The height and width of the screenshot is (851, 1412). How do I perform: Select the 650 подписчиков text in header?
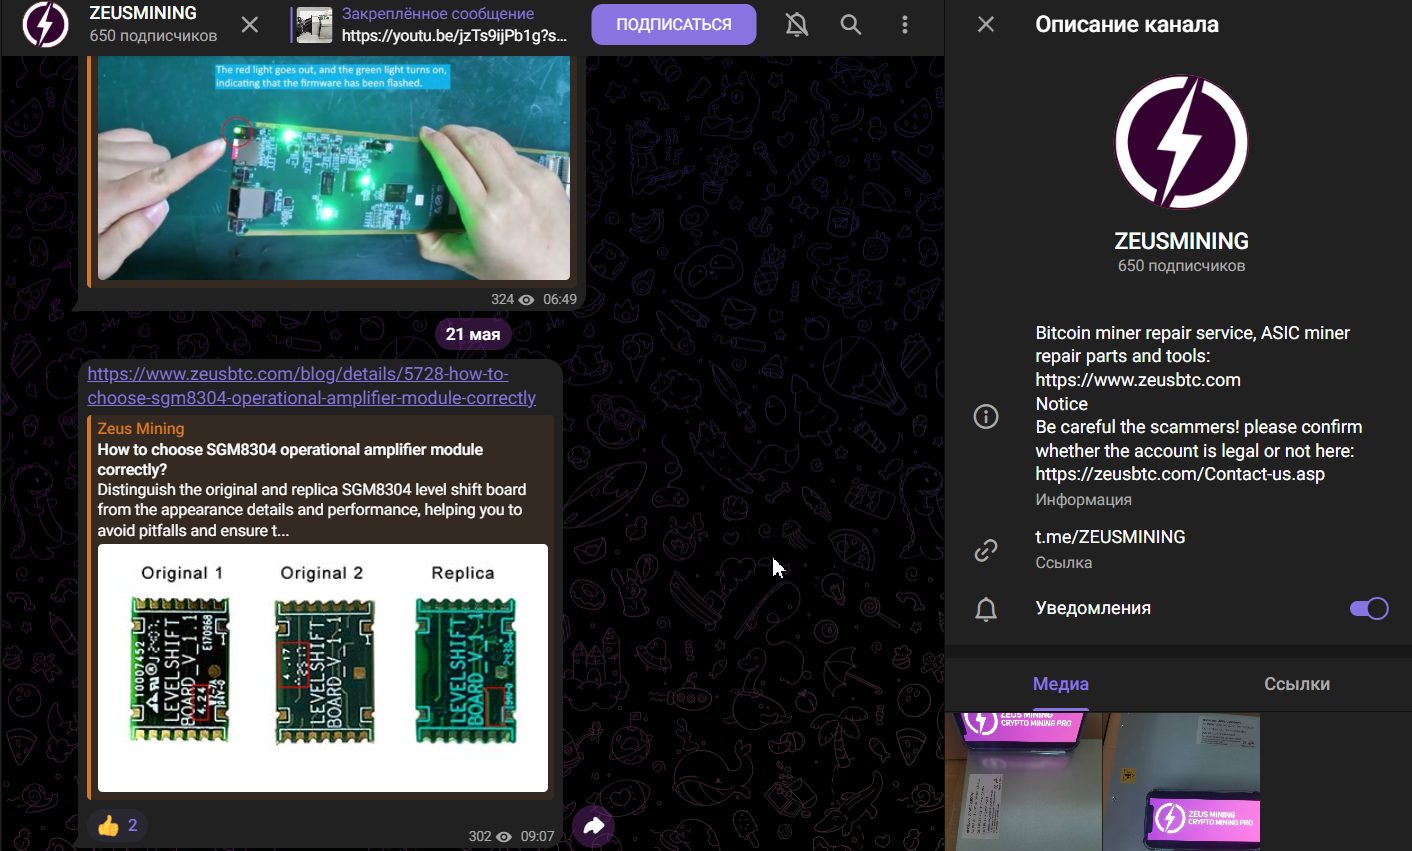[153, 36]
